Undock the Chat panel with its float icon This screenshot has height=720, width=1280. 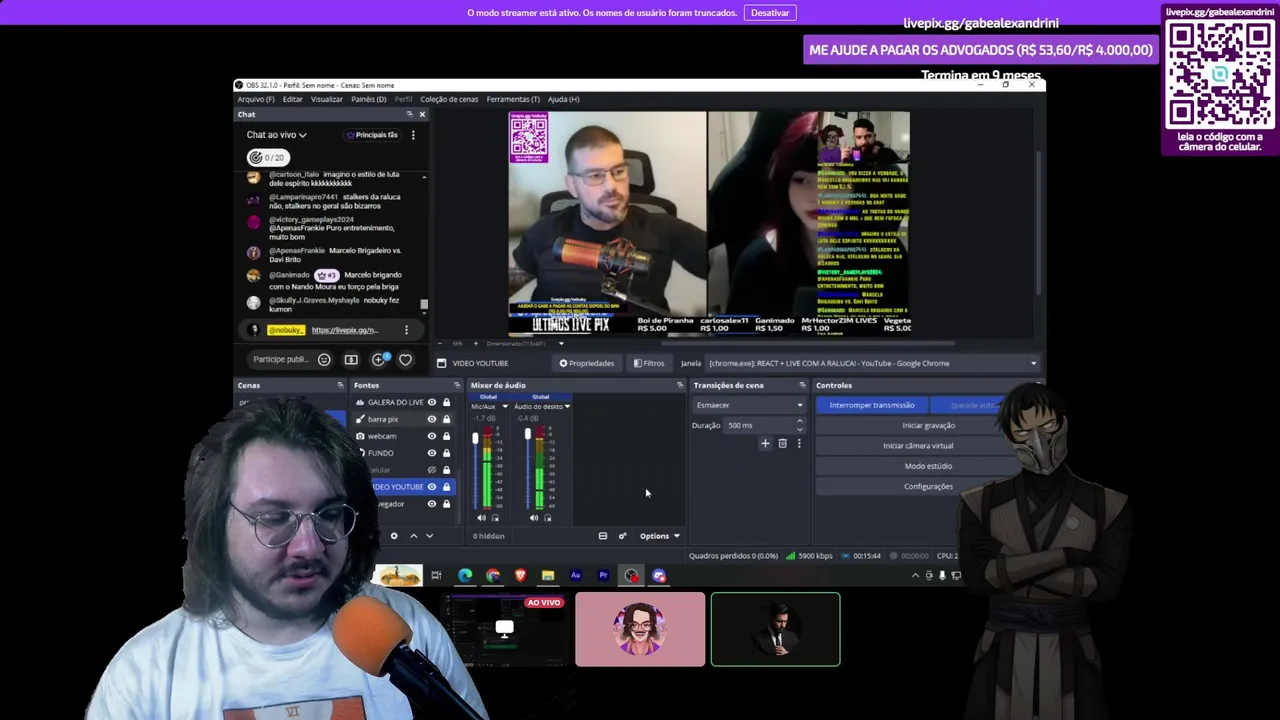[x=409, y=114]
